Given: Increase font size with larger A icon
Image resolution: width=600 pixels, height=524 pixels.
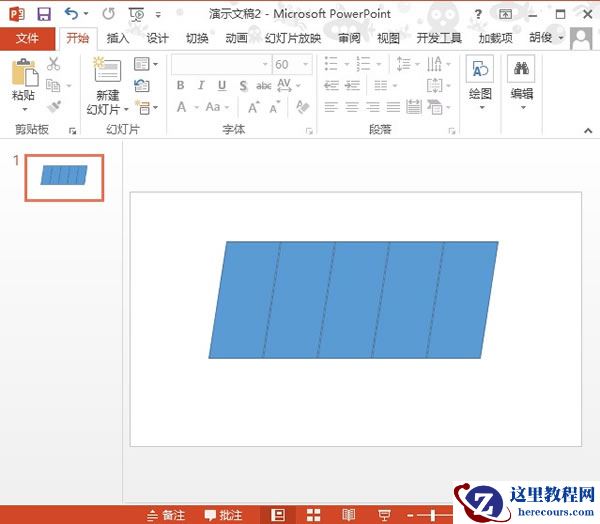Looking at the screenshot, I should click(254, 108).
